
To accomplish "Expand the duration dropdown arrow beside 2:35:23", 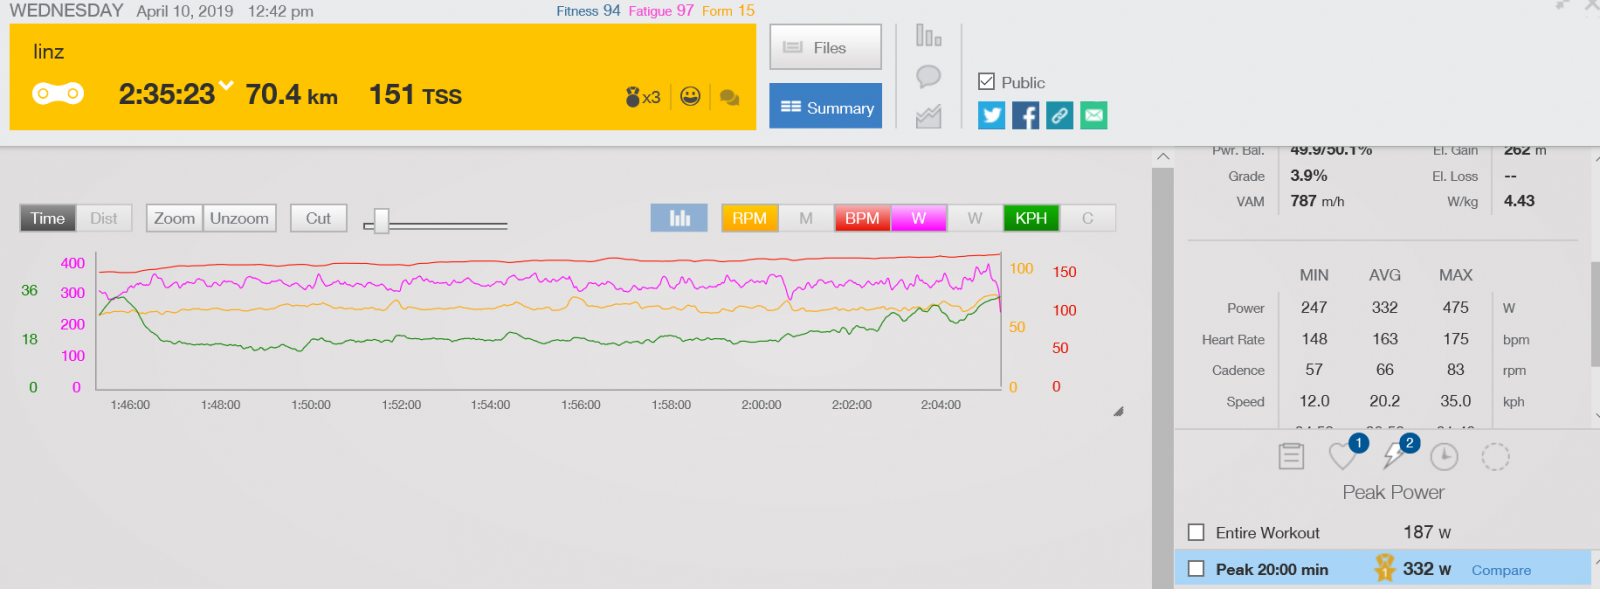I will [x=227, y=86].
